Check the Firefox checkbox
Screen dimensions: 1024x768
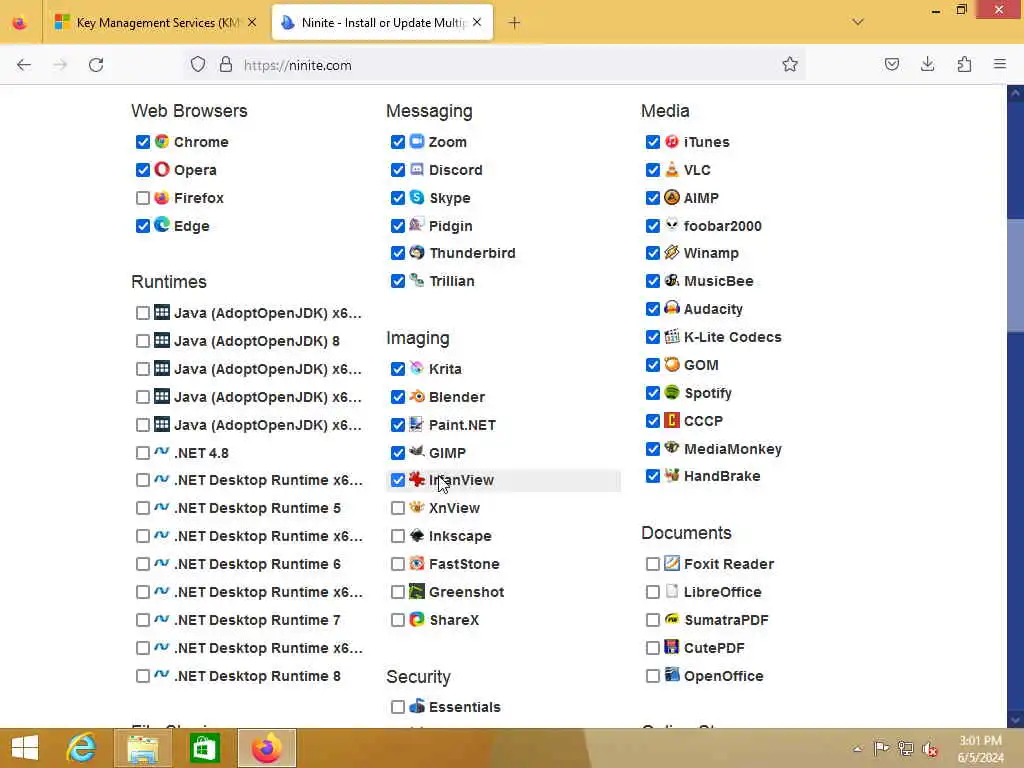click(143, 197)
